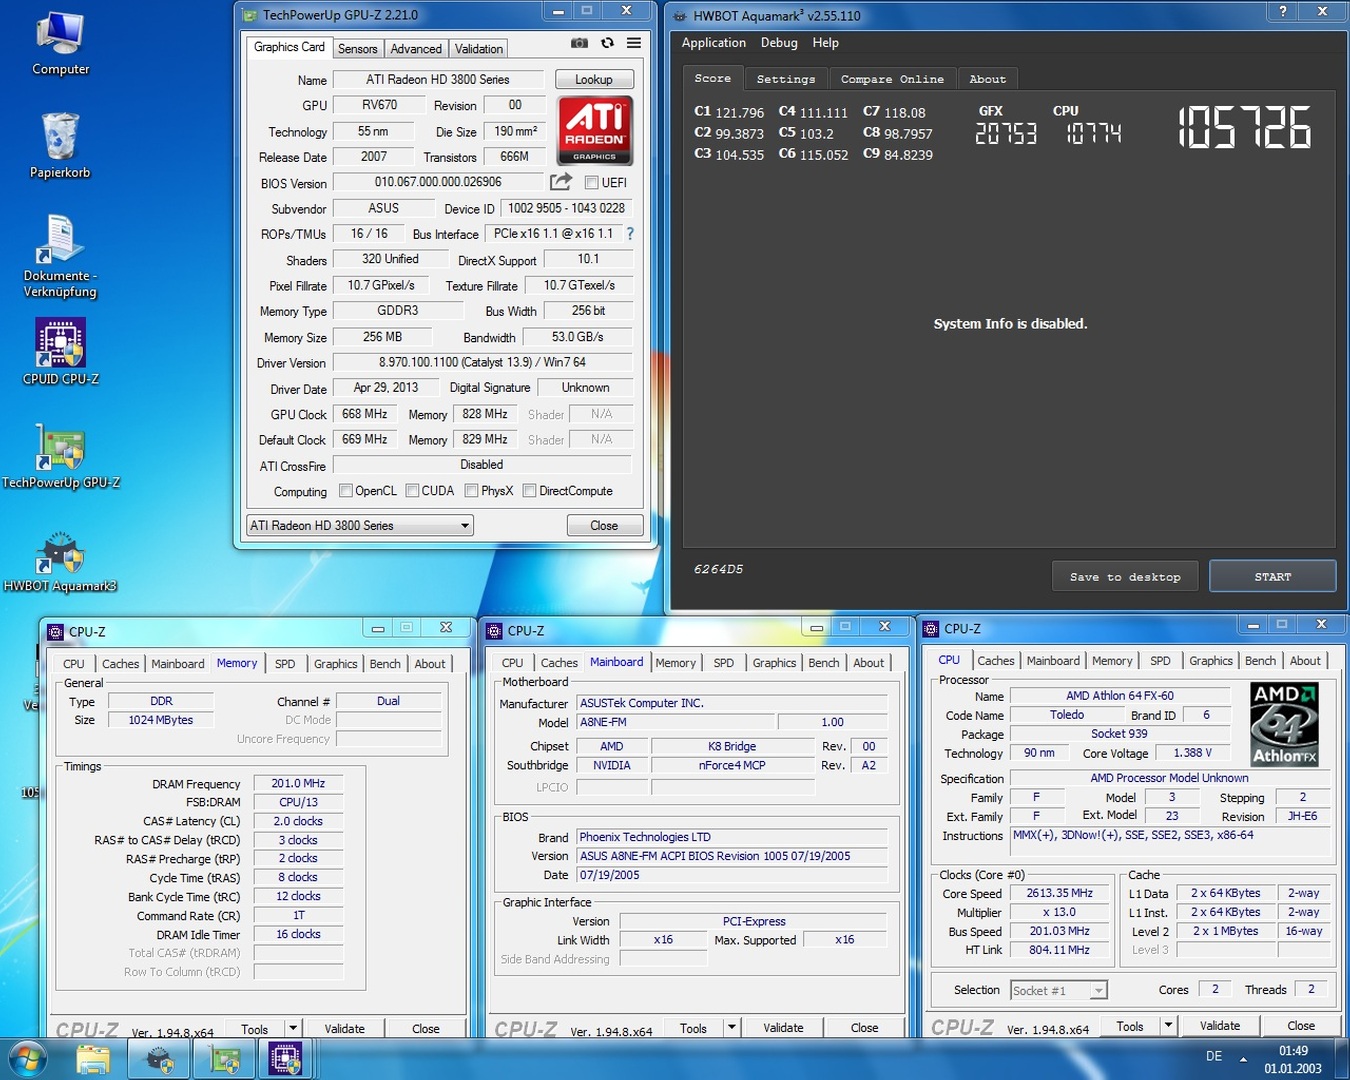Switch to the Settings tab in Aquamark
This screenshot has width=1350, height=1080.
(786, 79)
